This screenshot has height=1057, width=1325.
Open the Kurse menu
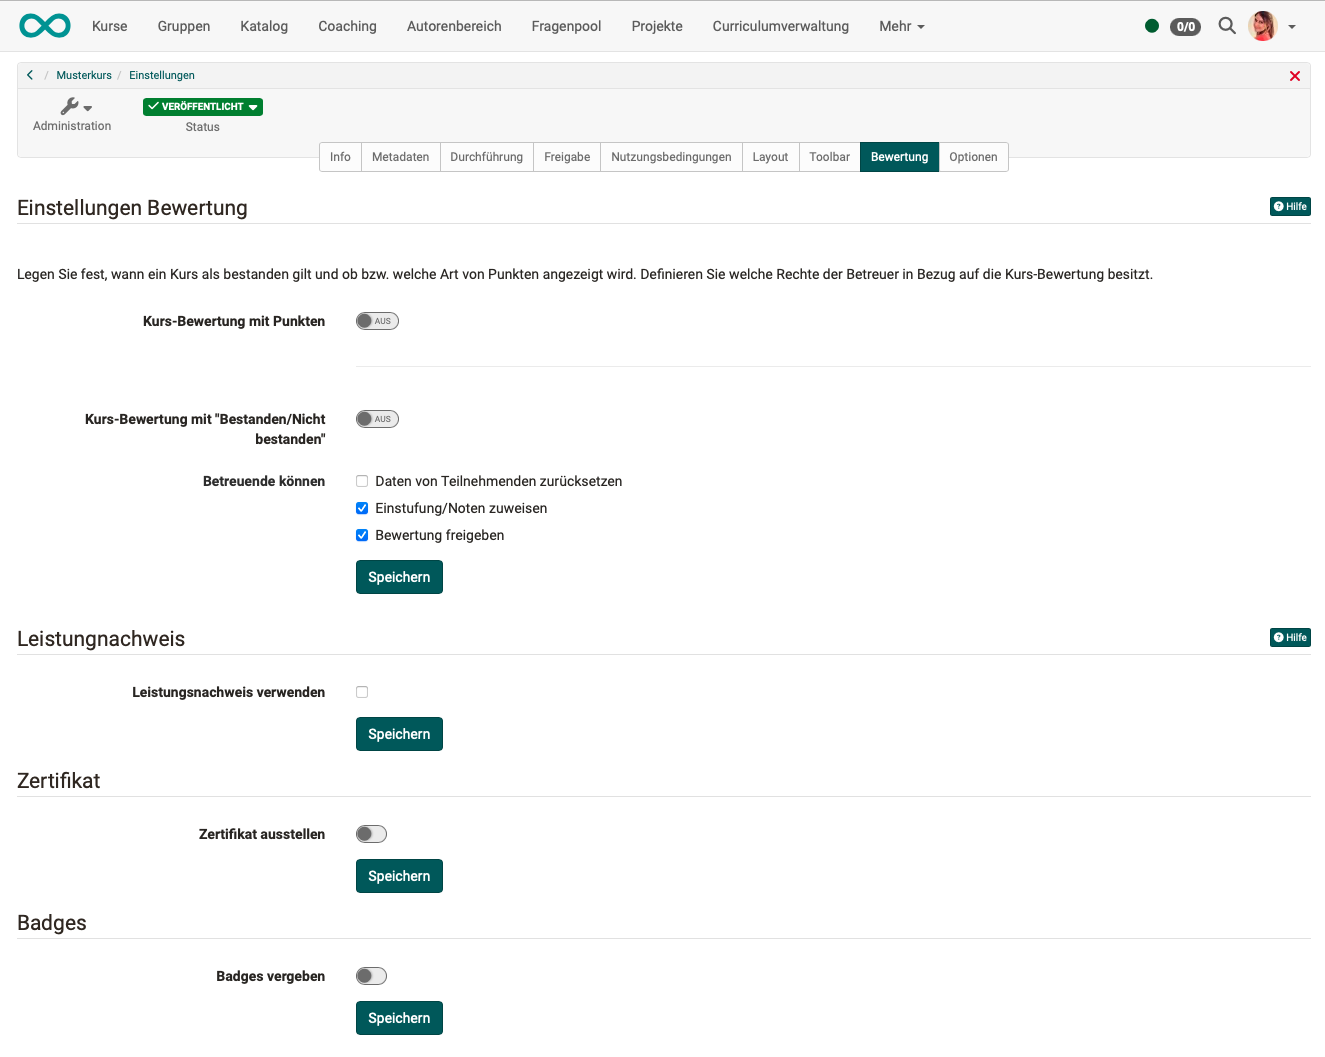(109, 26)
